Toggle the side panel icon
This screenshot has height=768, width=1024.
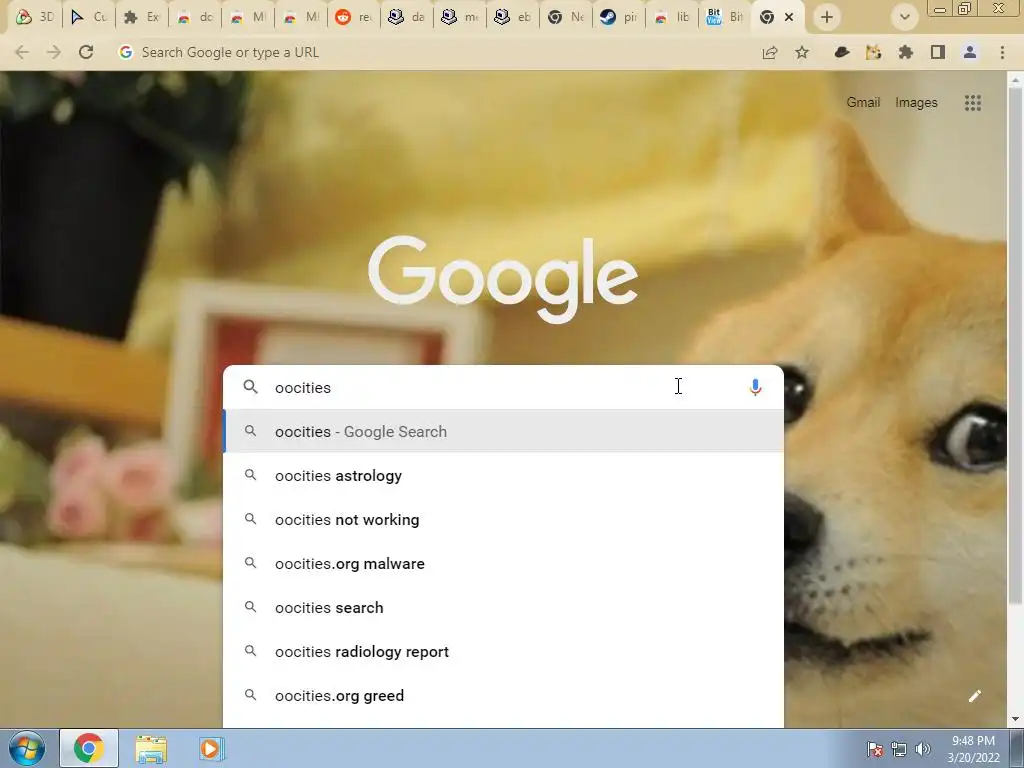click(938, 52)
